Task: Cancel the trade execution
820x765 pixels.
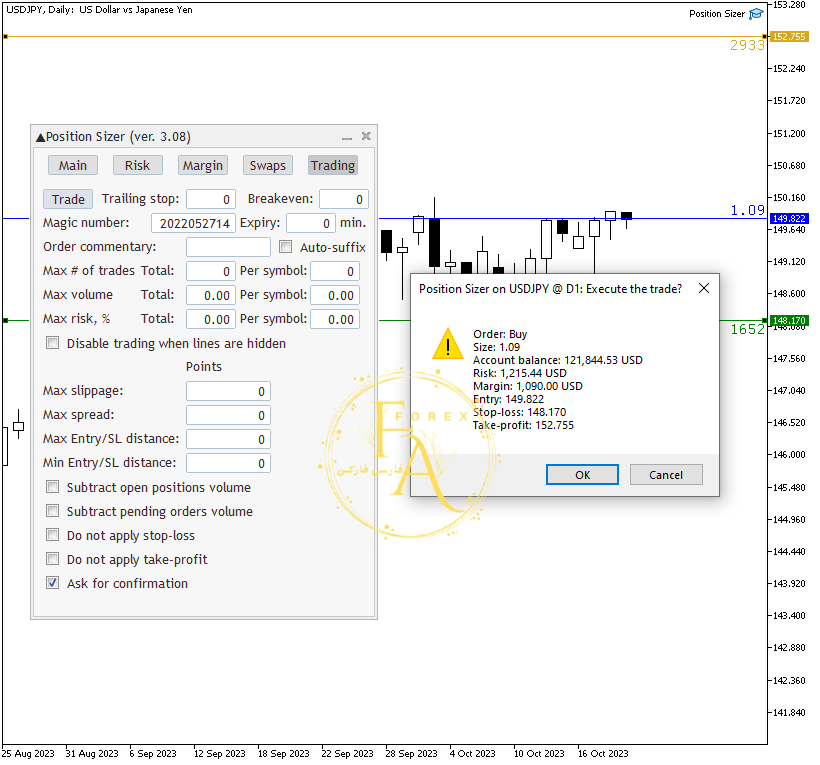Action: click(x=666, y=475)
